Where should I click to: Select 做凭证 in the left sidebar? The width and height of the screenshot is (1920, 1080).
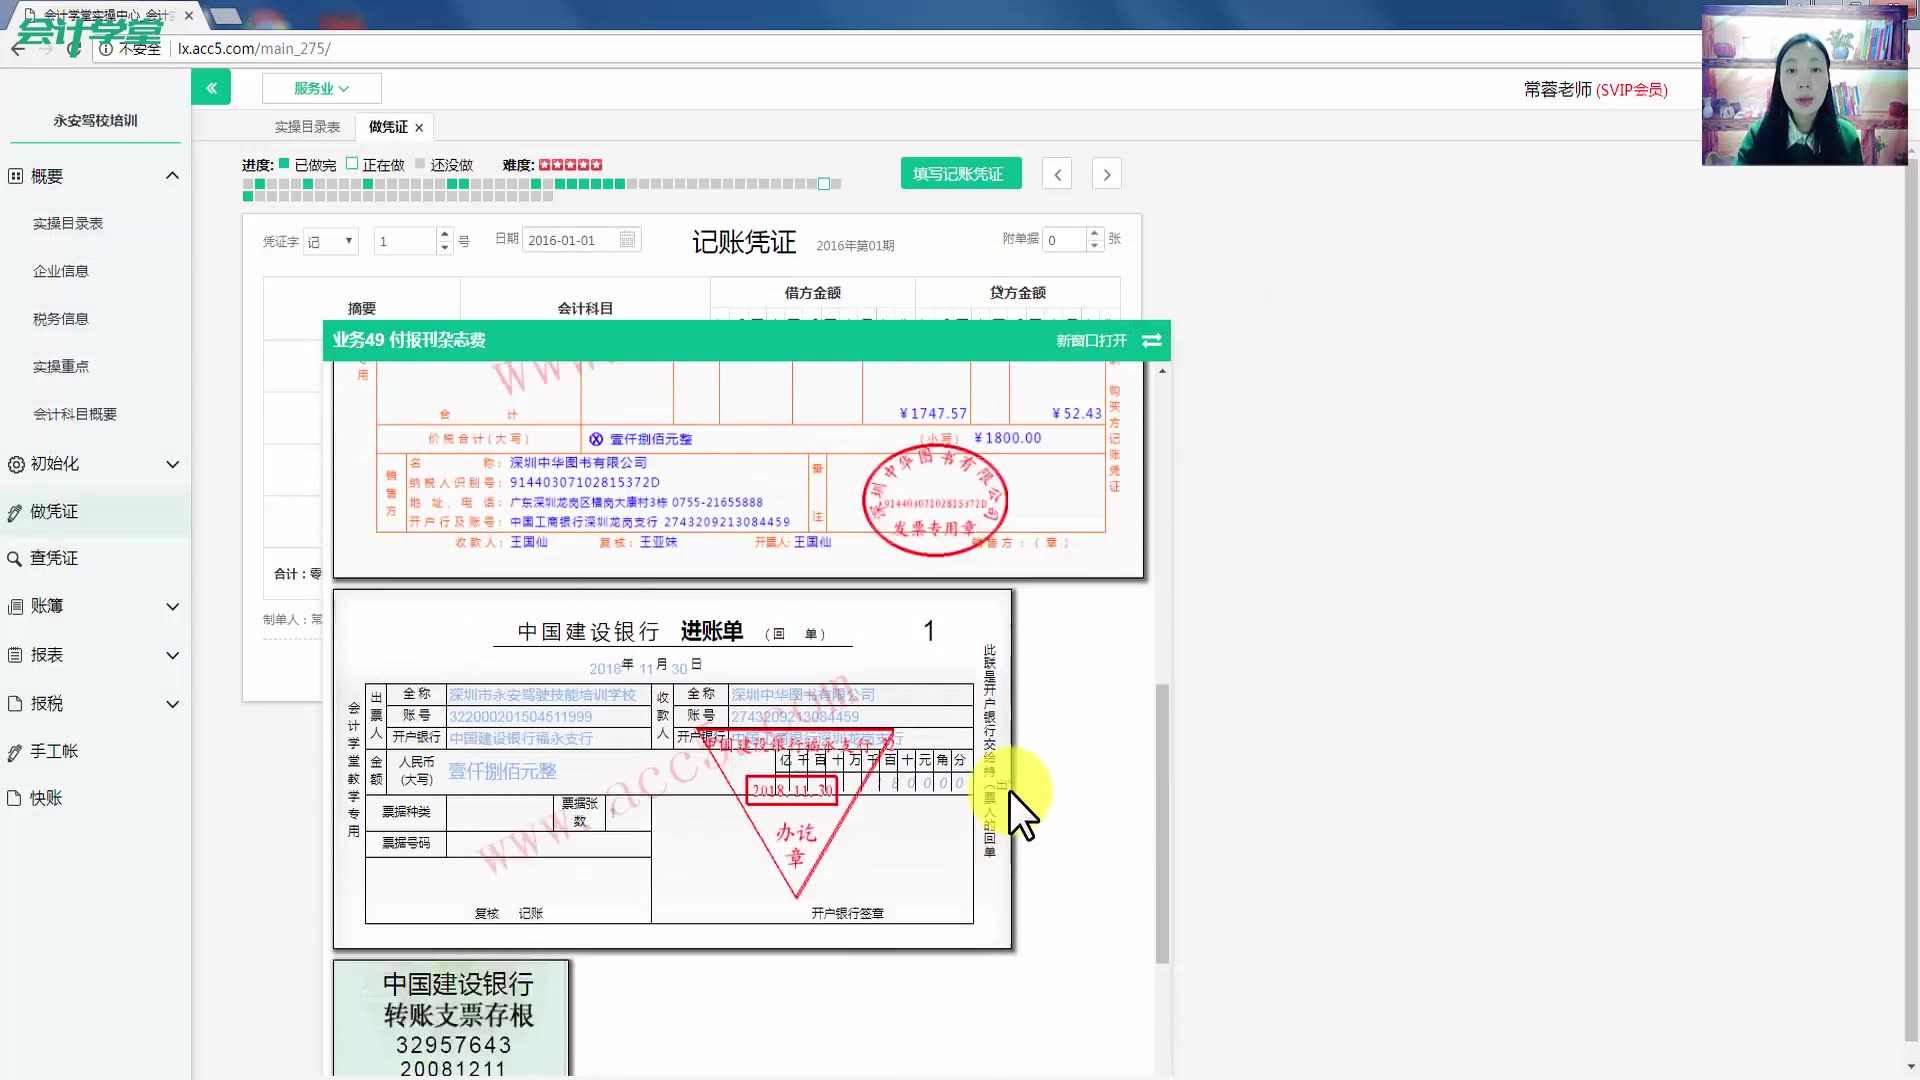click(55, 510)
